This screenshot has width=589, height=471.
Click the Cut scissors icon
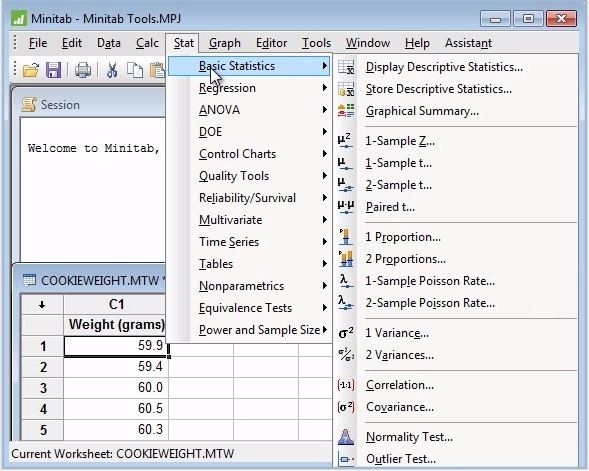pos(112,70)
